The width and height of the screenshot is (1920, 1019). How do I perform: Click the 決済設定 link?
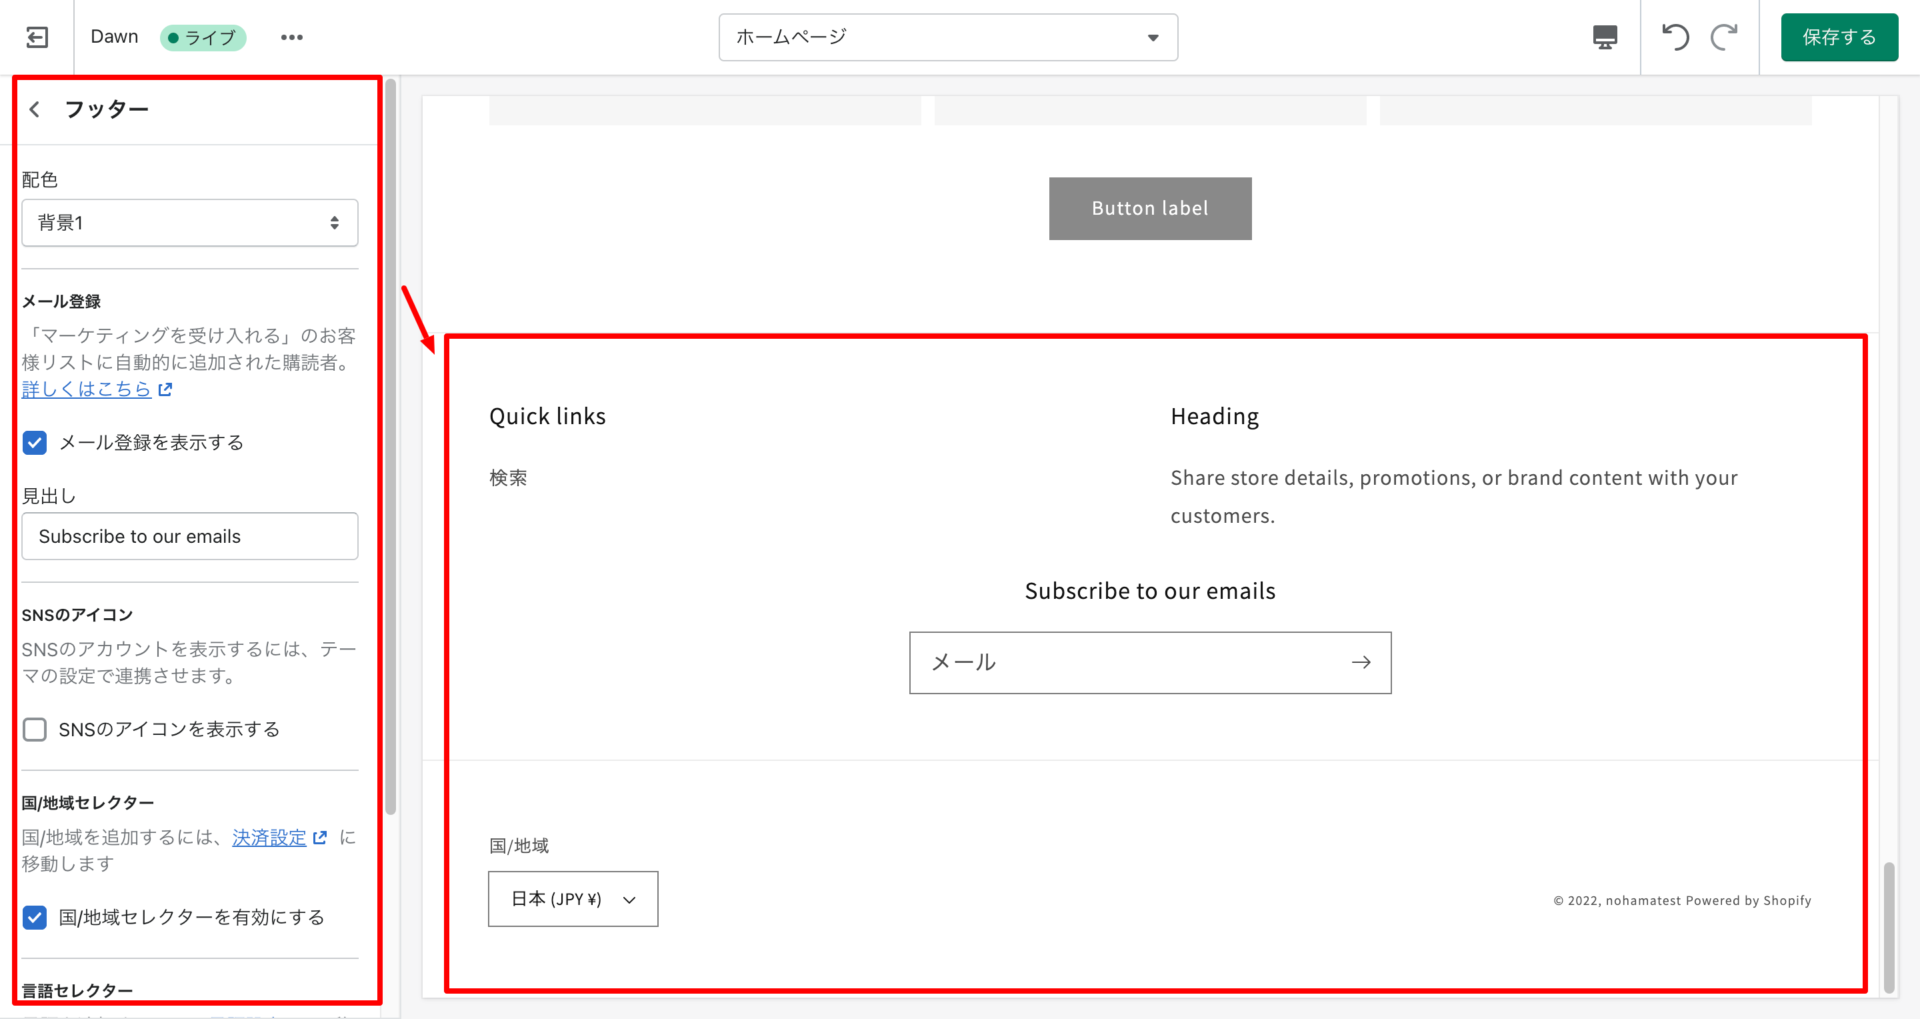(x=269, y=838)
